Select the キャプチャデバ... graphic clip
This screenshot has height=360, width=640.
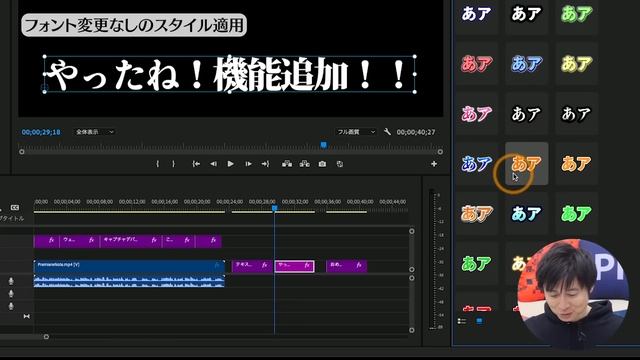(131, 241)
